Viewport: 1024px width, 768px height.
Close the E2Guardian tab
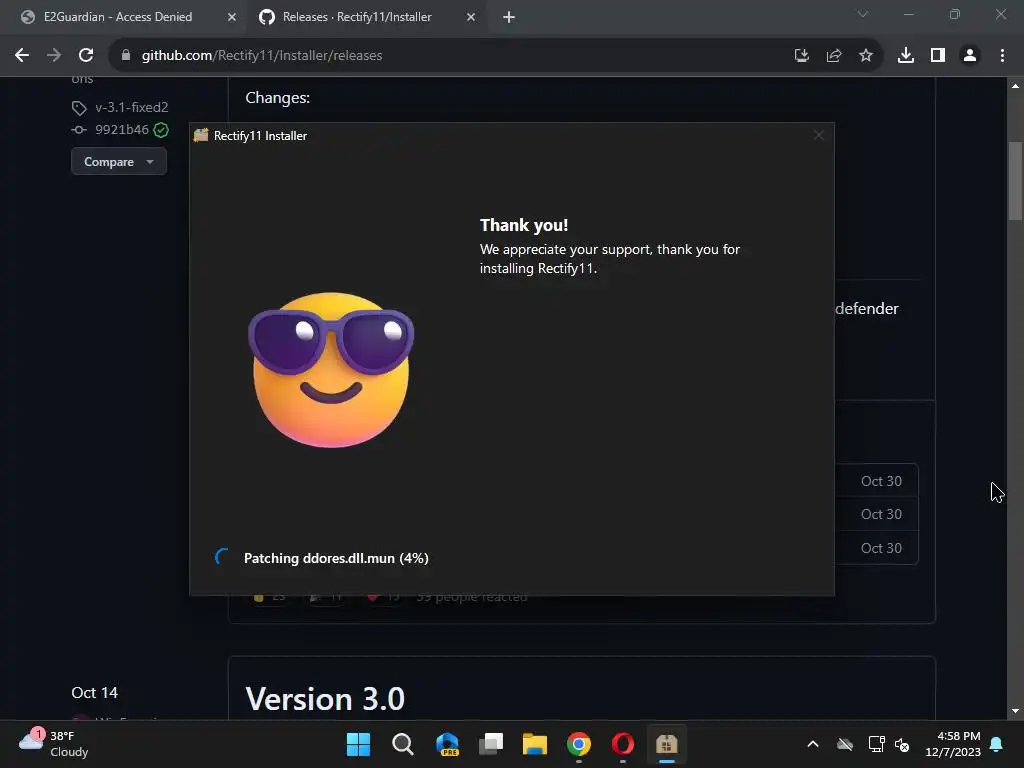pos(232,18)
